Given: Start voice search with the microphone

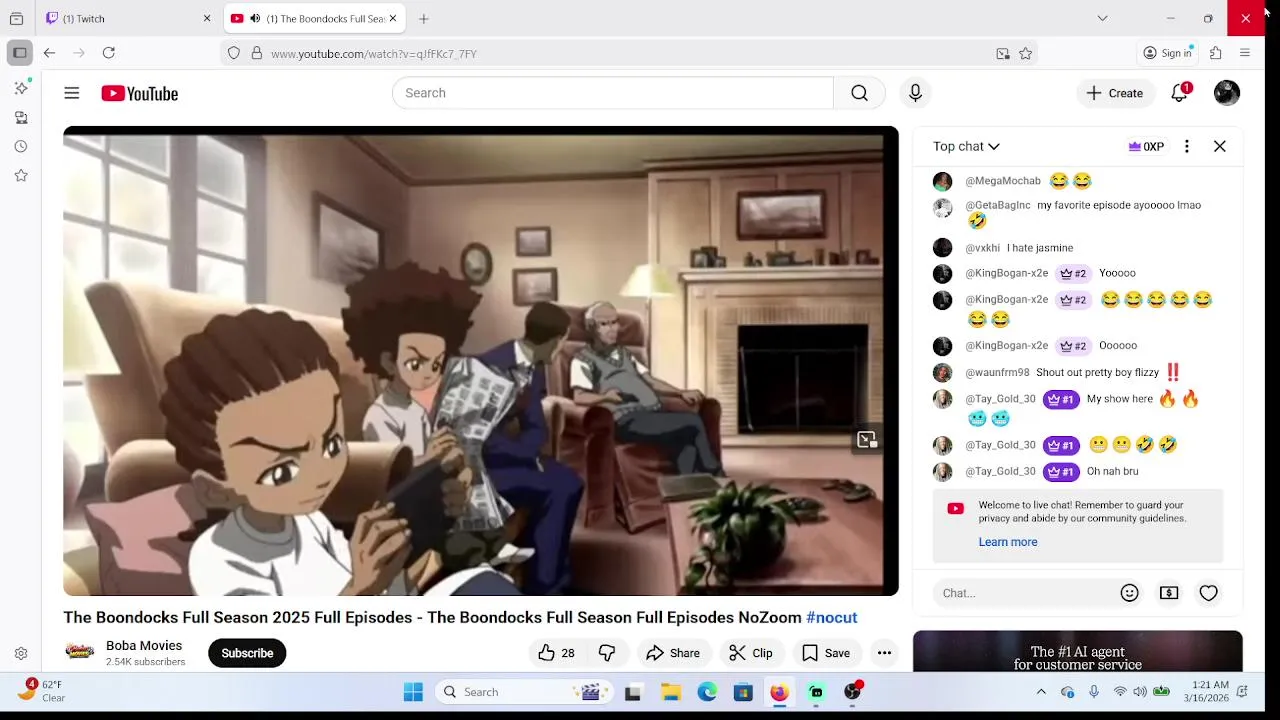Looking at the screenshot, I should (915, 93).
